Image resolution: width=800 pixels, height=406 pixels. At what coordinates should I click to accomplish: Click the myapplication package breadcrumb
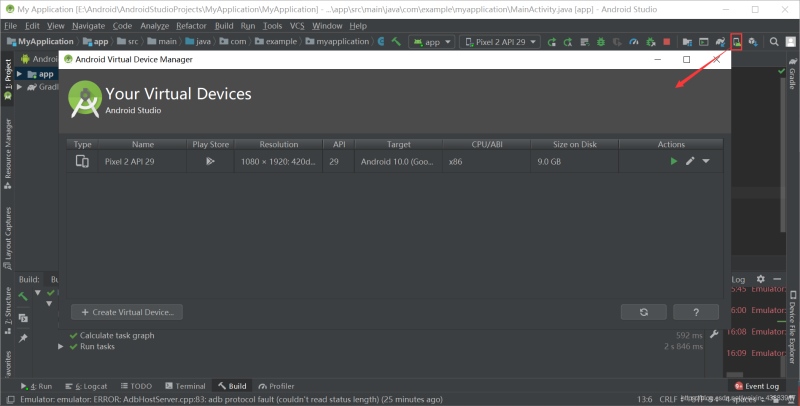(337, 42)
